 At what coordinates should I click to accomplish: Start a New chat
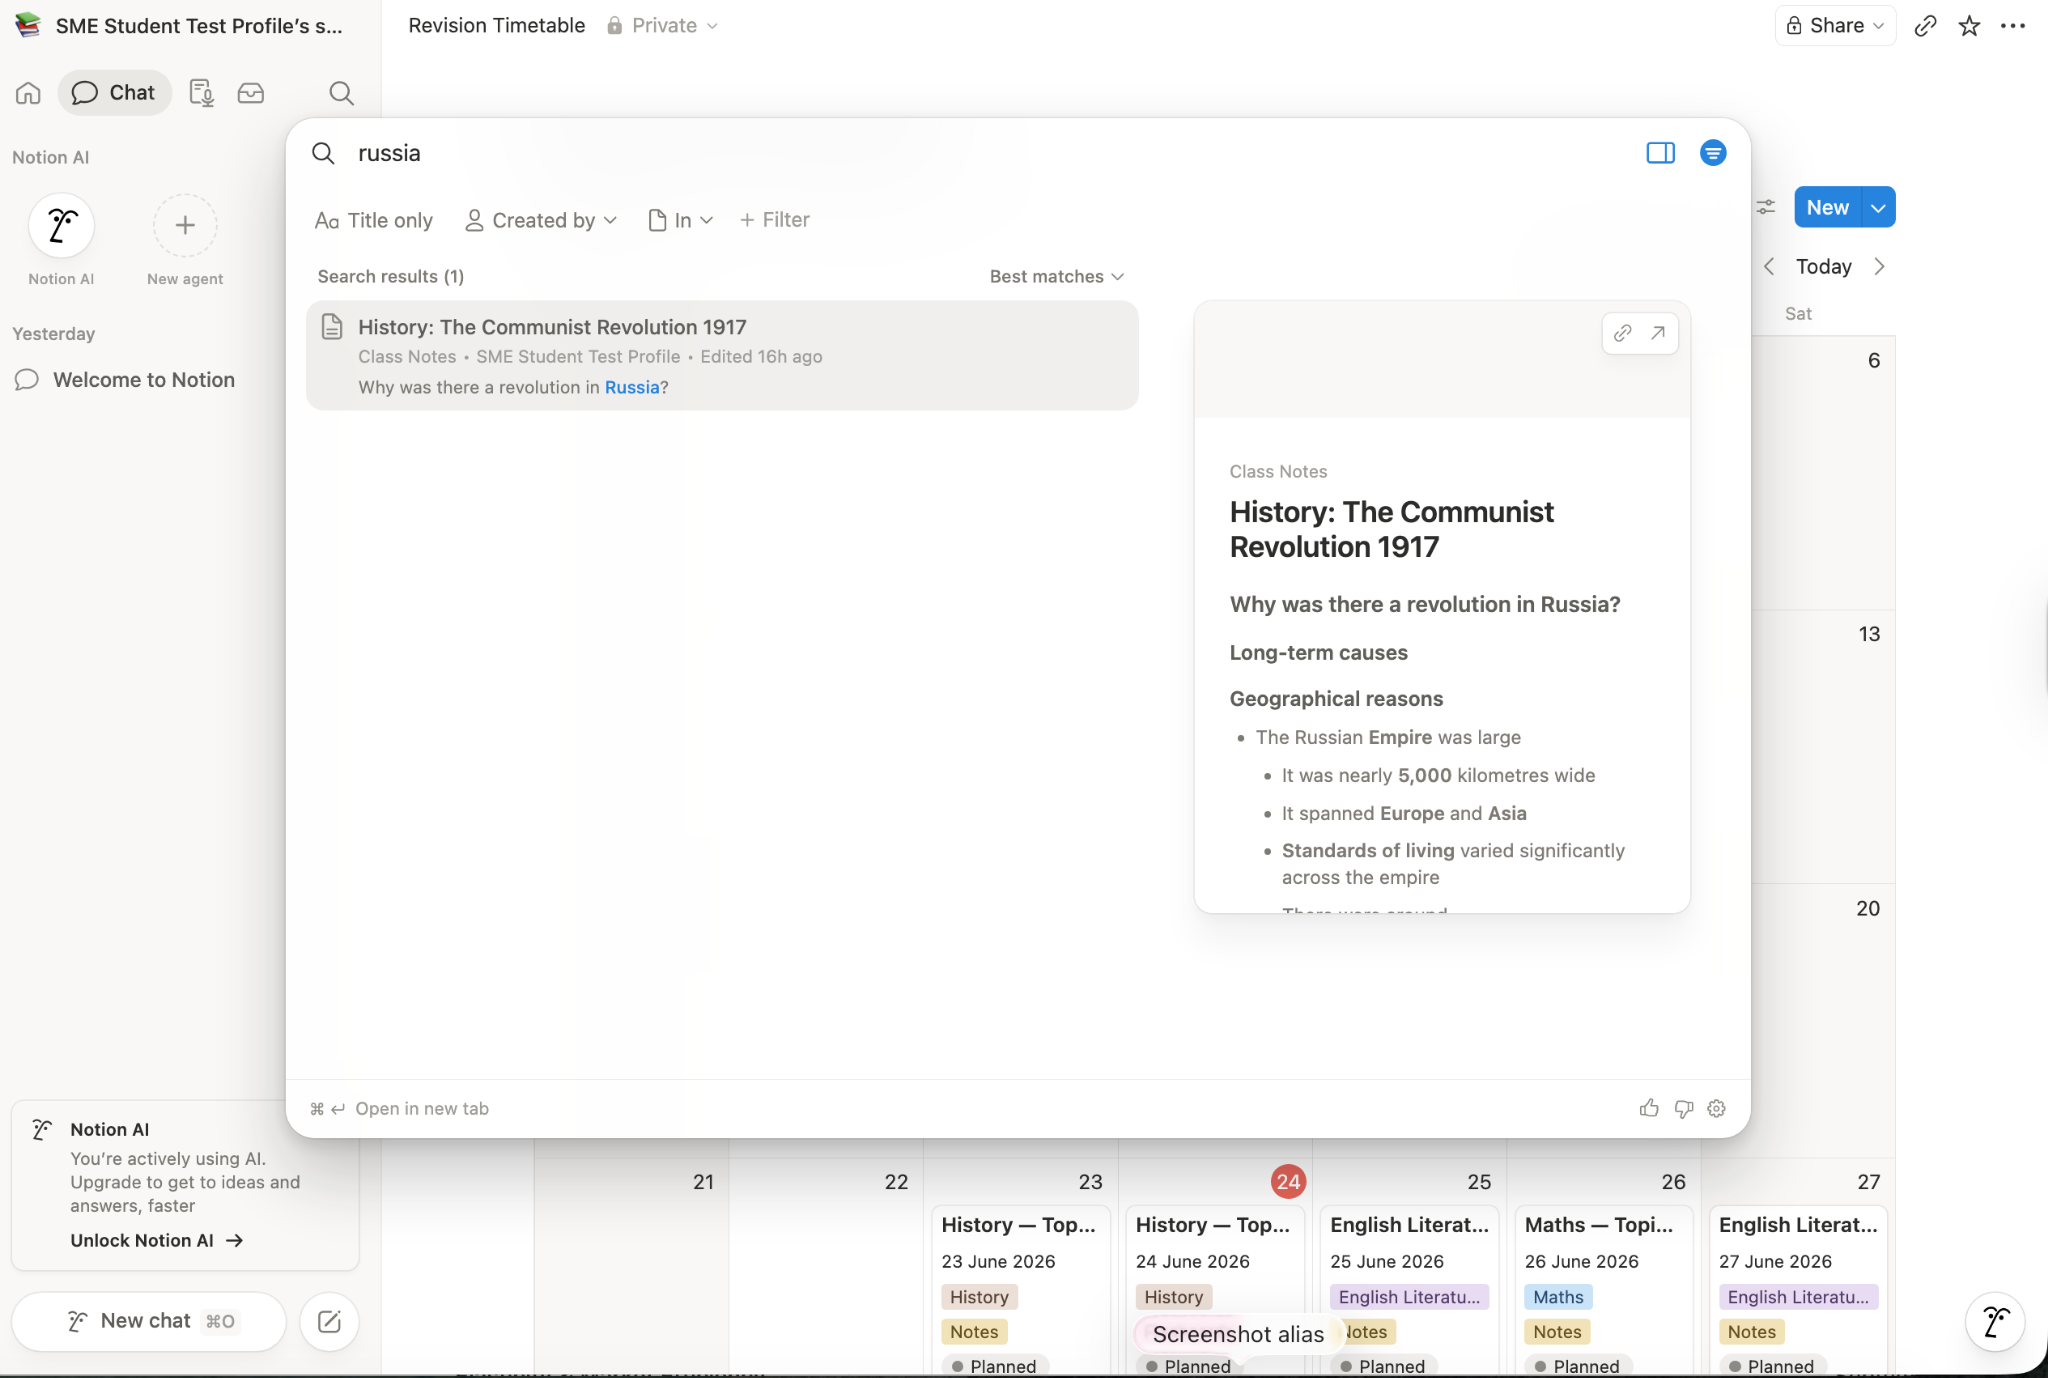(150, 1321)
